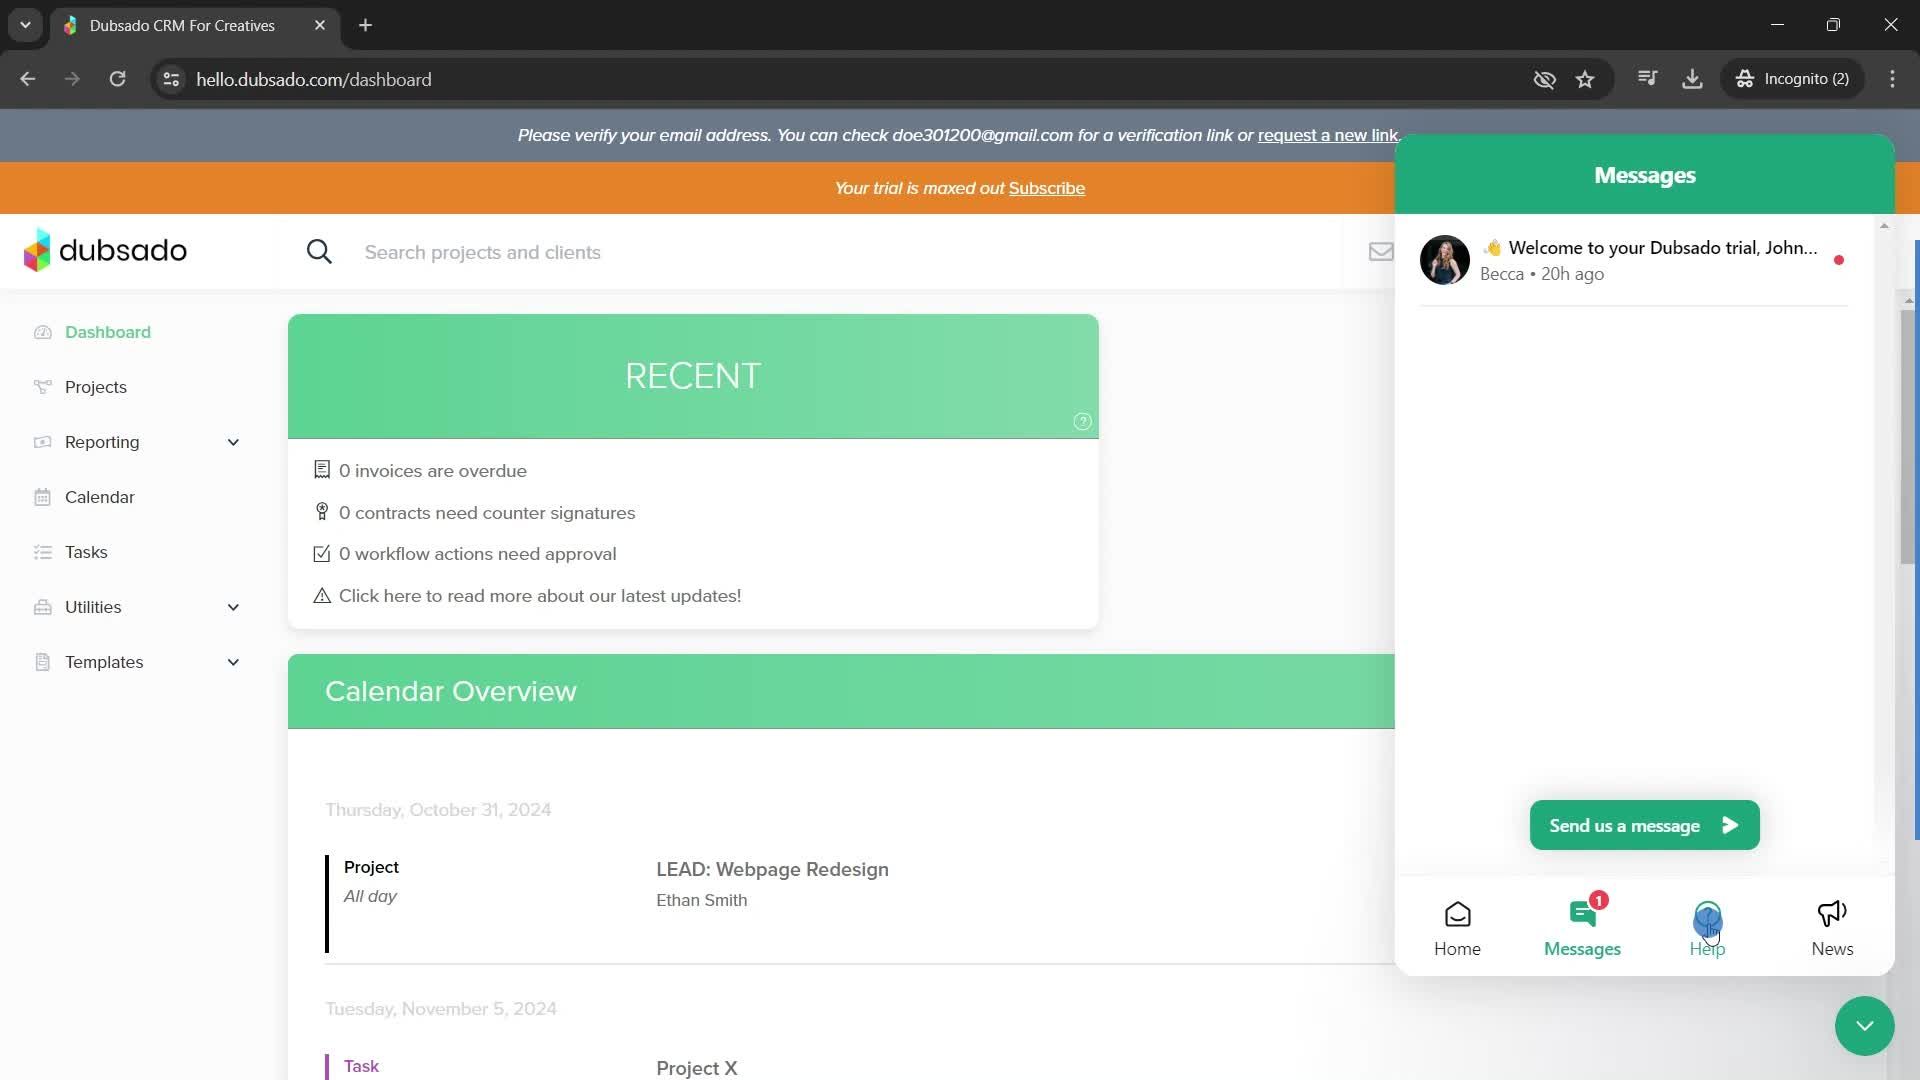The image size is (1920, 1080).
Task: Open the tab search dropdown arrow
Action: tap(25, 25)
